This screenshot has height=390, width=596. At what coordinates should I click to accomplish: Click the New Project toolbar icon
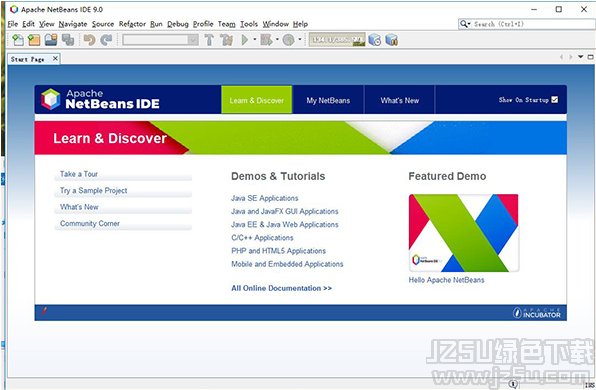(x=34, y=40)
